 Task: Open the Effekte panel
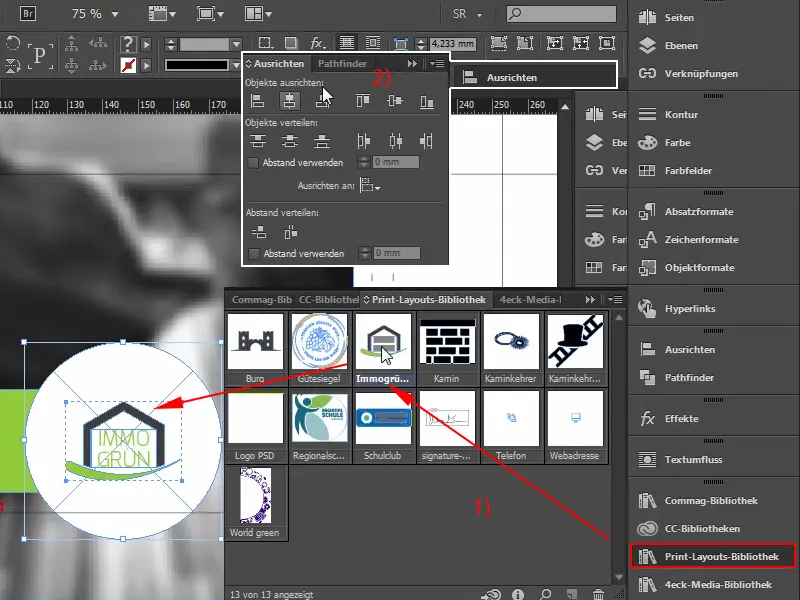tap(682, 419)
